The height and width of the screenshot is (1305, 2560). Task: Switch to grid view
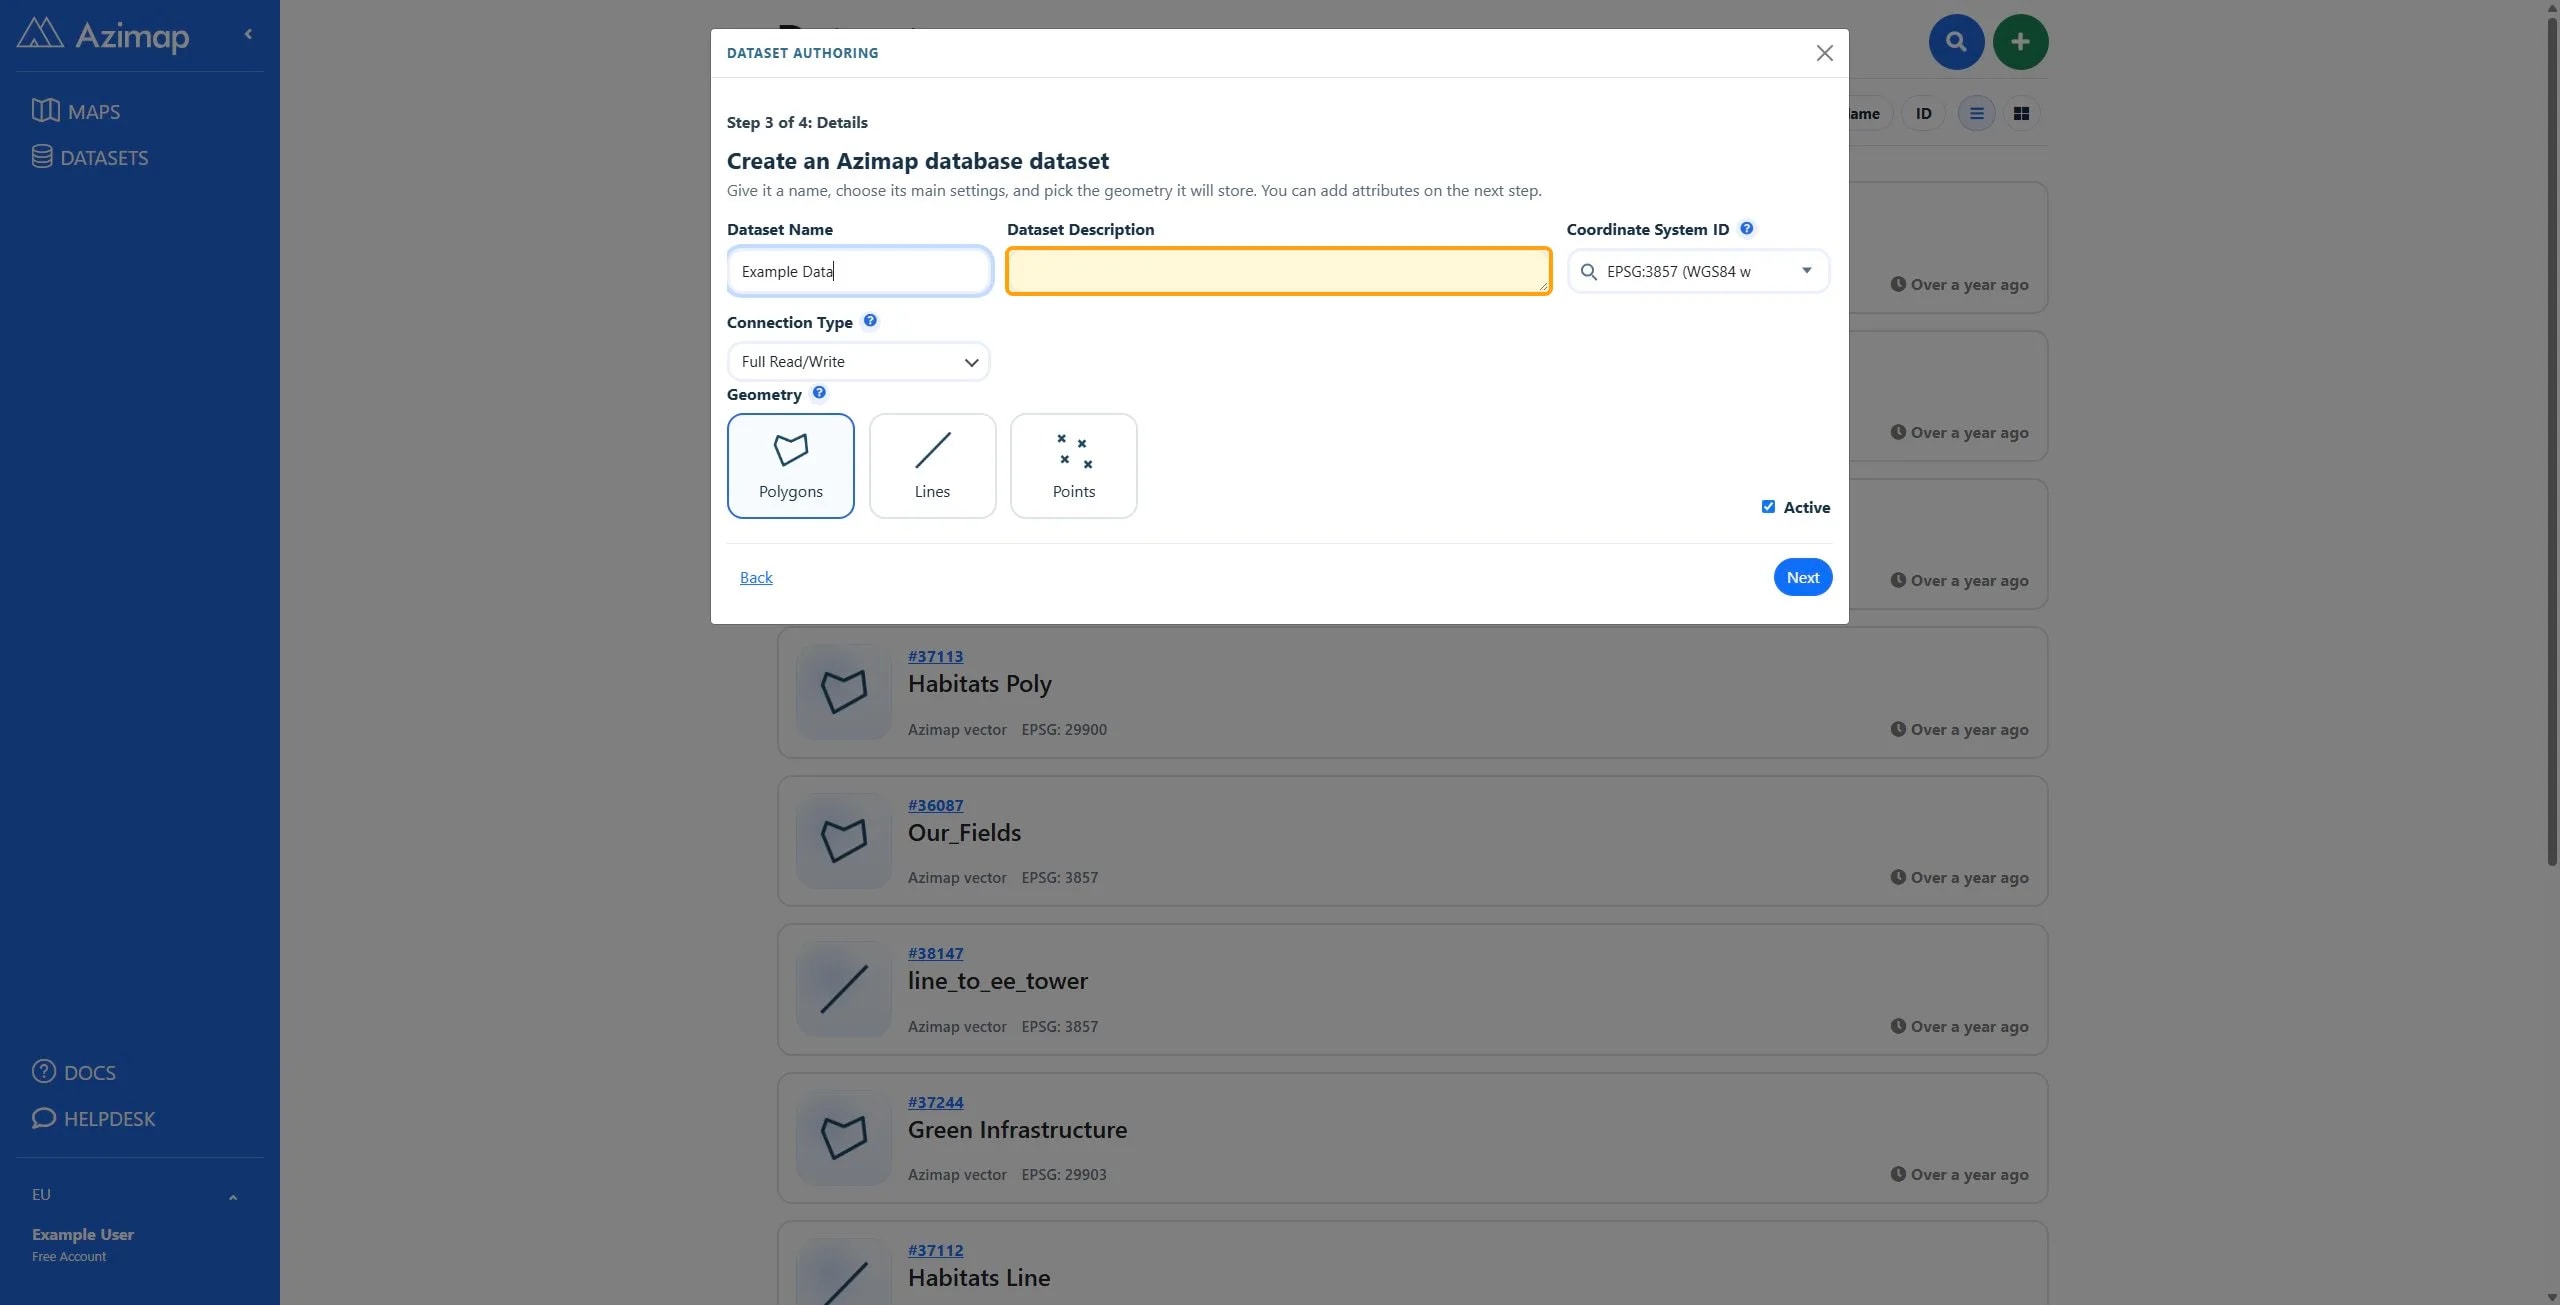[2021, 113]
